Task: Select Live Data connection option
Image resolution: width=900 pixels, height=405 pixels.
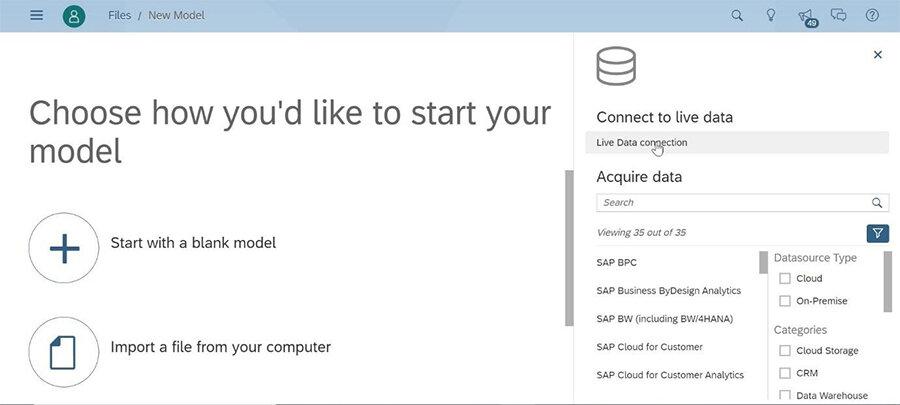Action: point(642,143)
